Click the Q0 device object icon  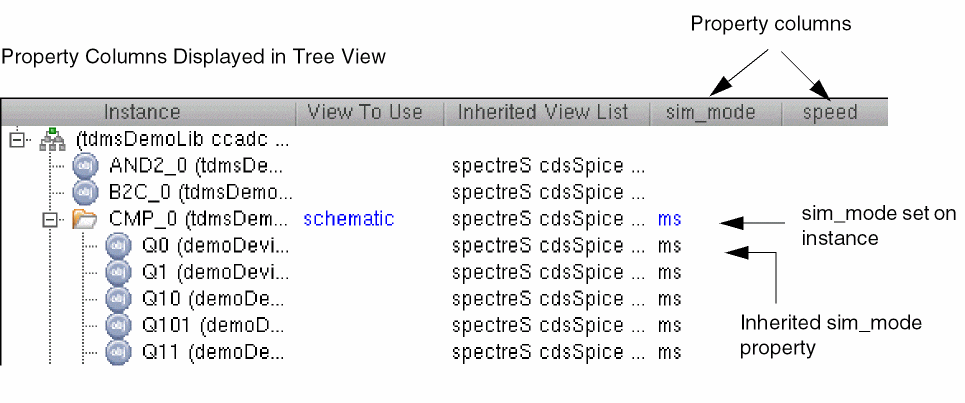pyautogui.click(x=119, y=246)
